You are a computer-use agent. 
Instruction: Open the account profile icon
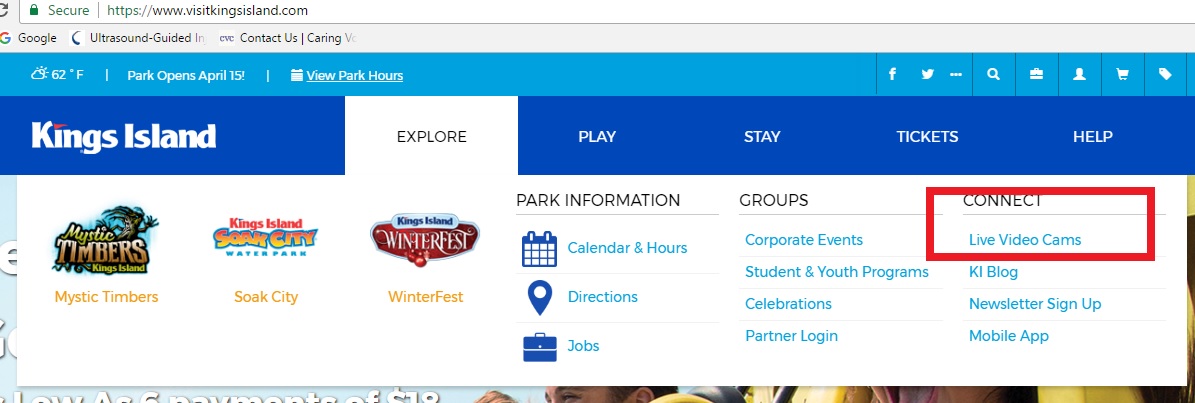(1079, 75)
